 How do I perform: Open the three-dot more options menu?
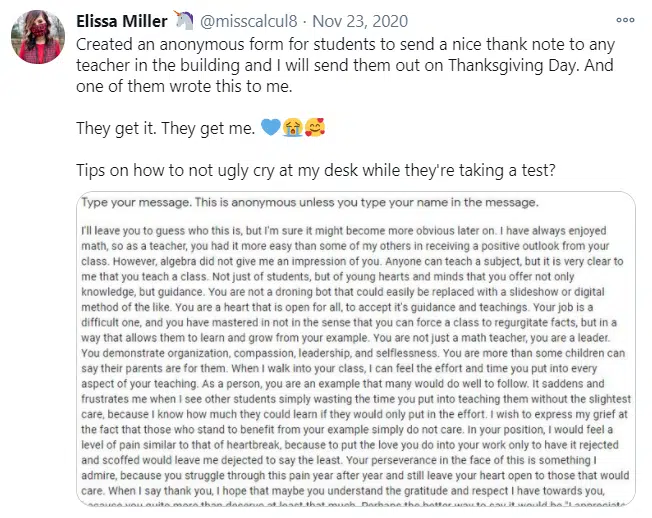point(625,20)
